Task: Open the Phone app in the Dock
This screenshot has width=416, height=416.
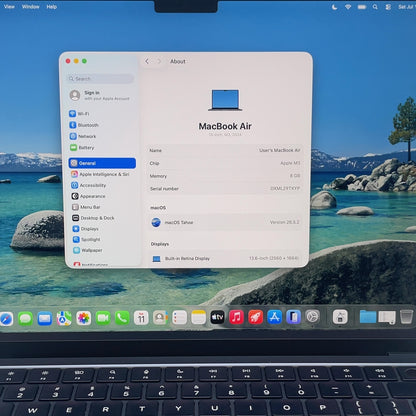Action: pyautogui.click(x=122, y=318)
